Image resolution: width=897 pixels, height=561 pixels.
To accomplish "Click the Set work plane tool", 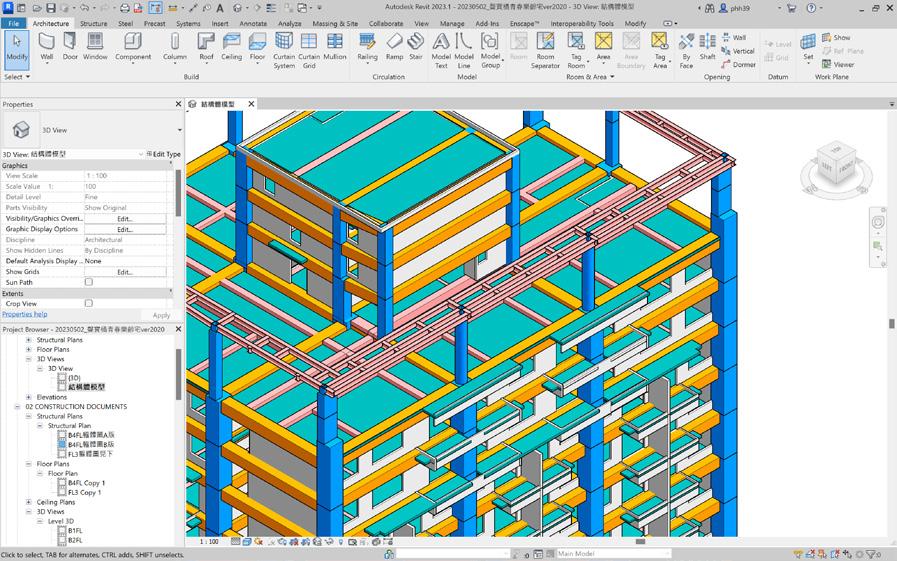I will pyautogui.click(x=808, y=47).
